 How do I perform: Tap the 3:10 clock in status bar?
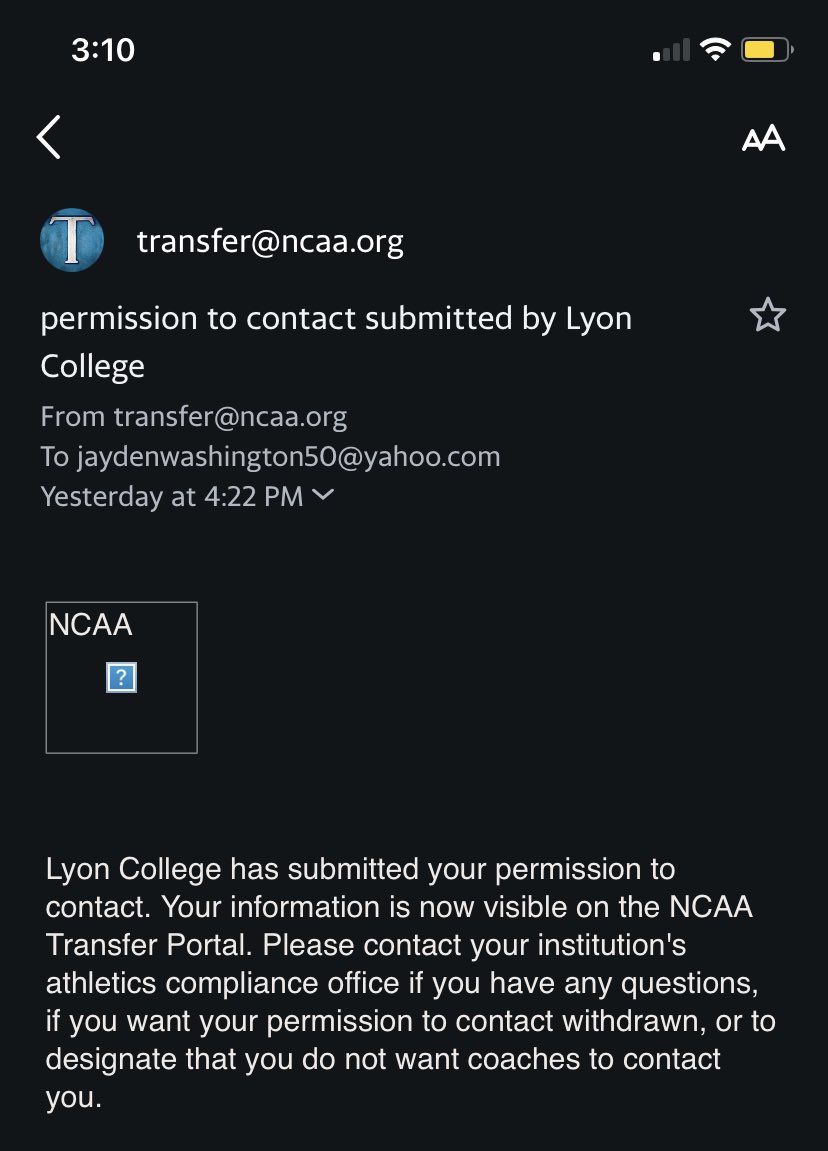(103, 50)
